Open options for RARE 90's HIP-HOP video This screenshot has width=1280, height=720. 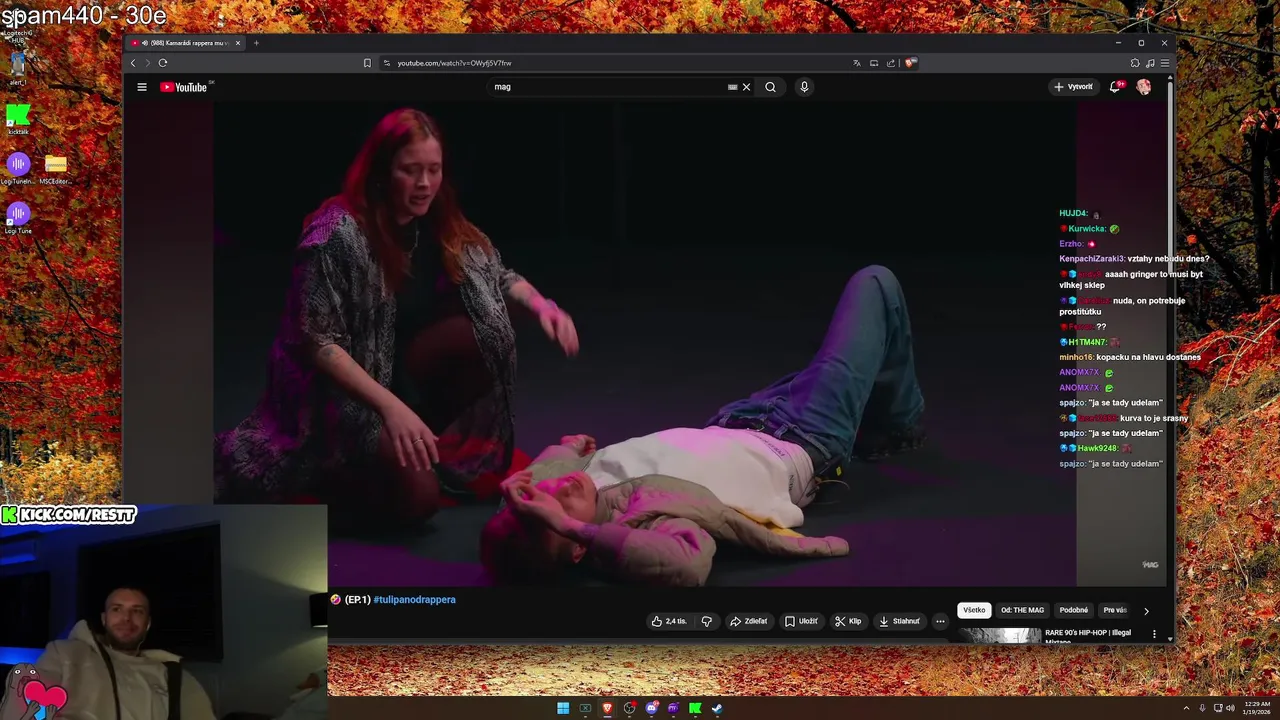point(1154,634)
